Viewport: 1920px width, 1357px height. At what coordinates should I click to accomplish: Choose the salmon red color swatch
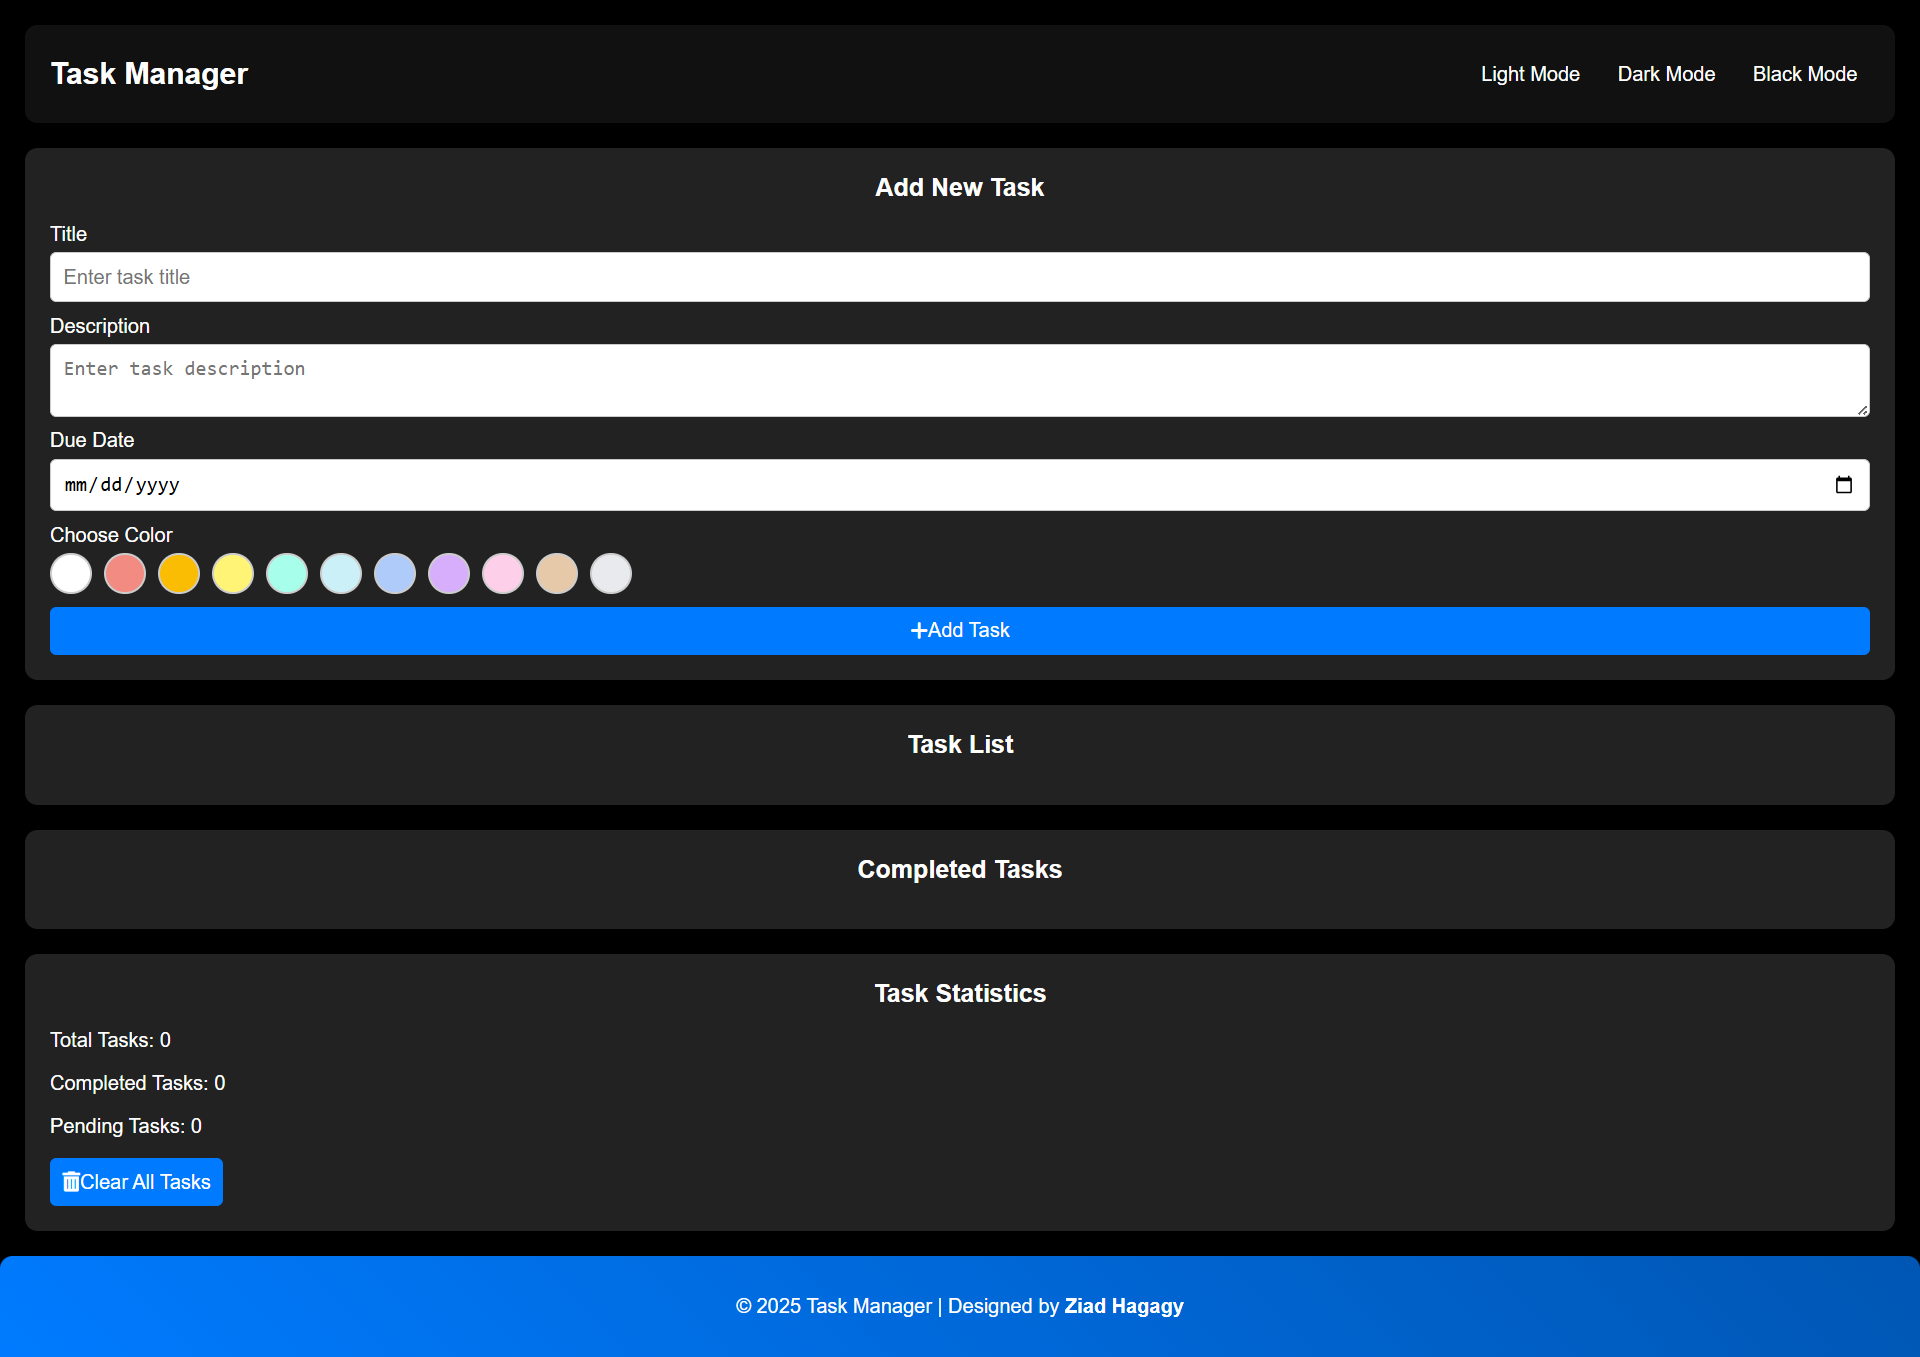[125, 574]
